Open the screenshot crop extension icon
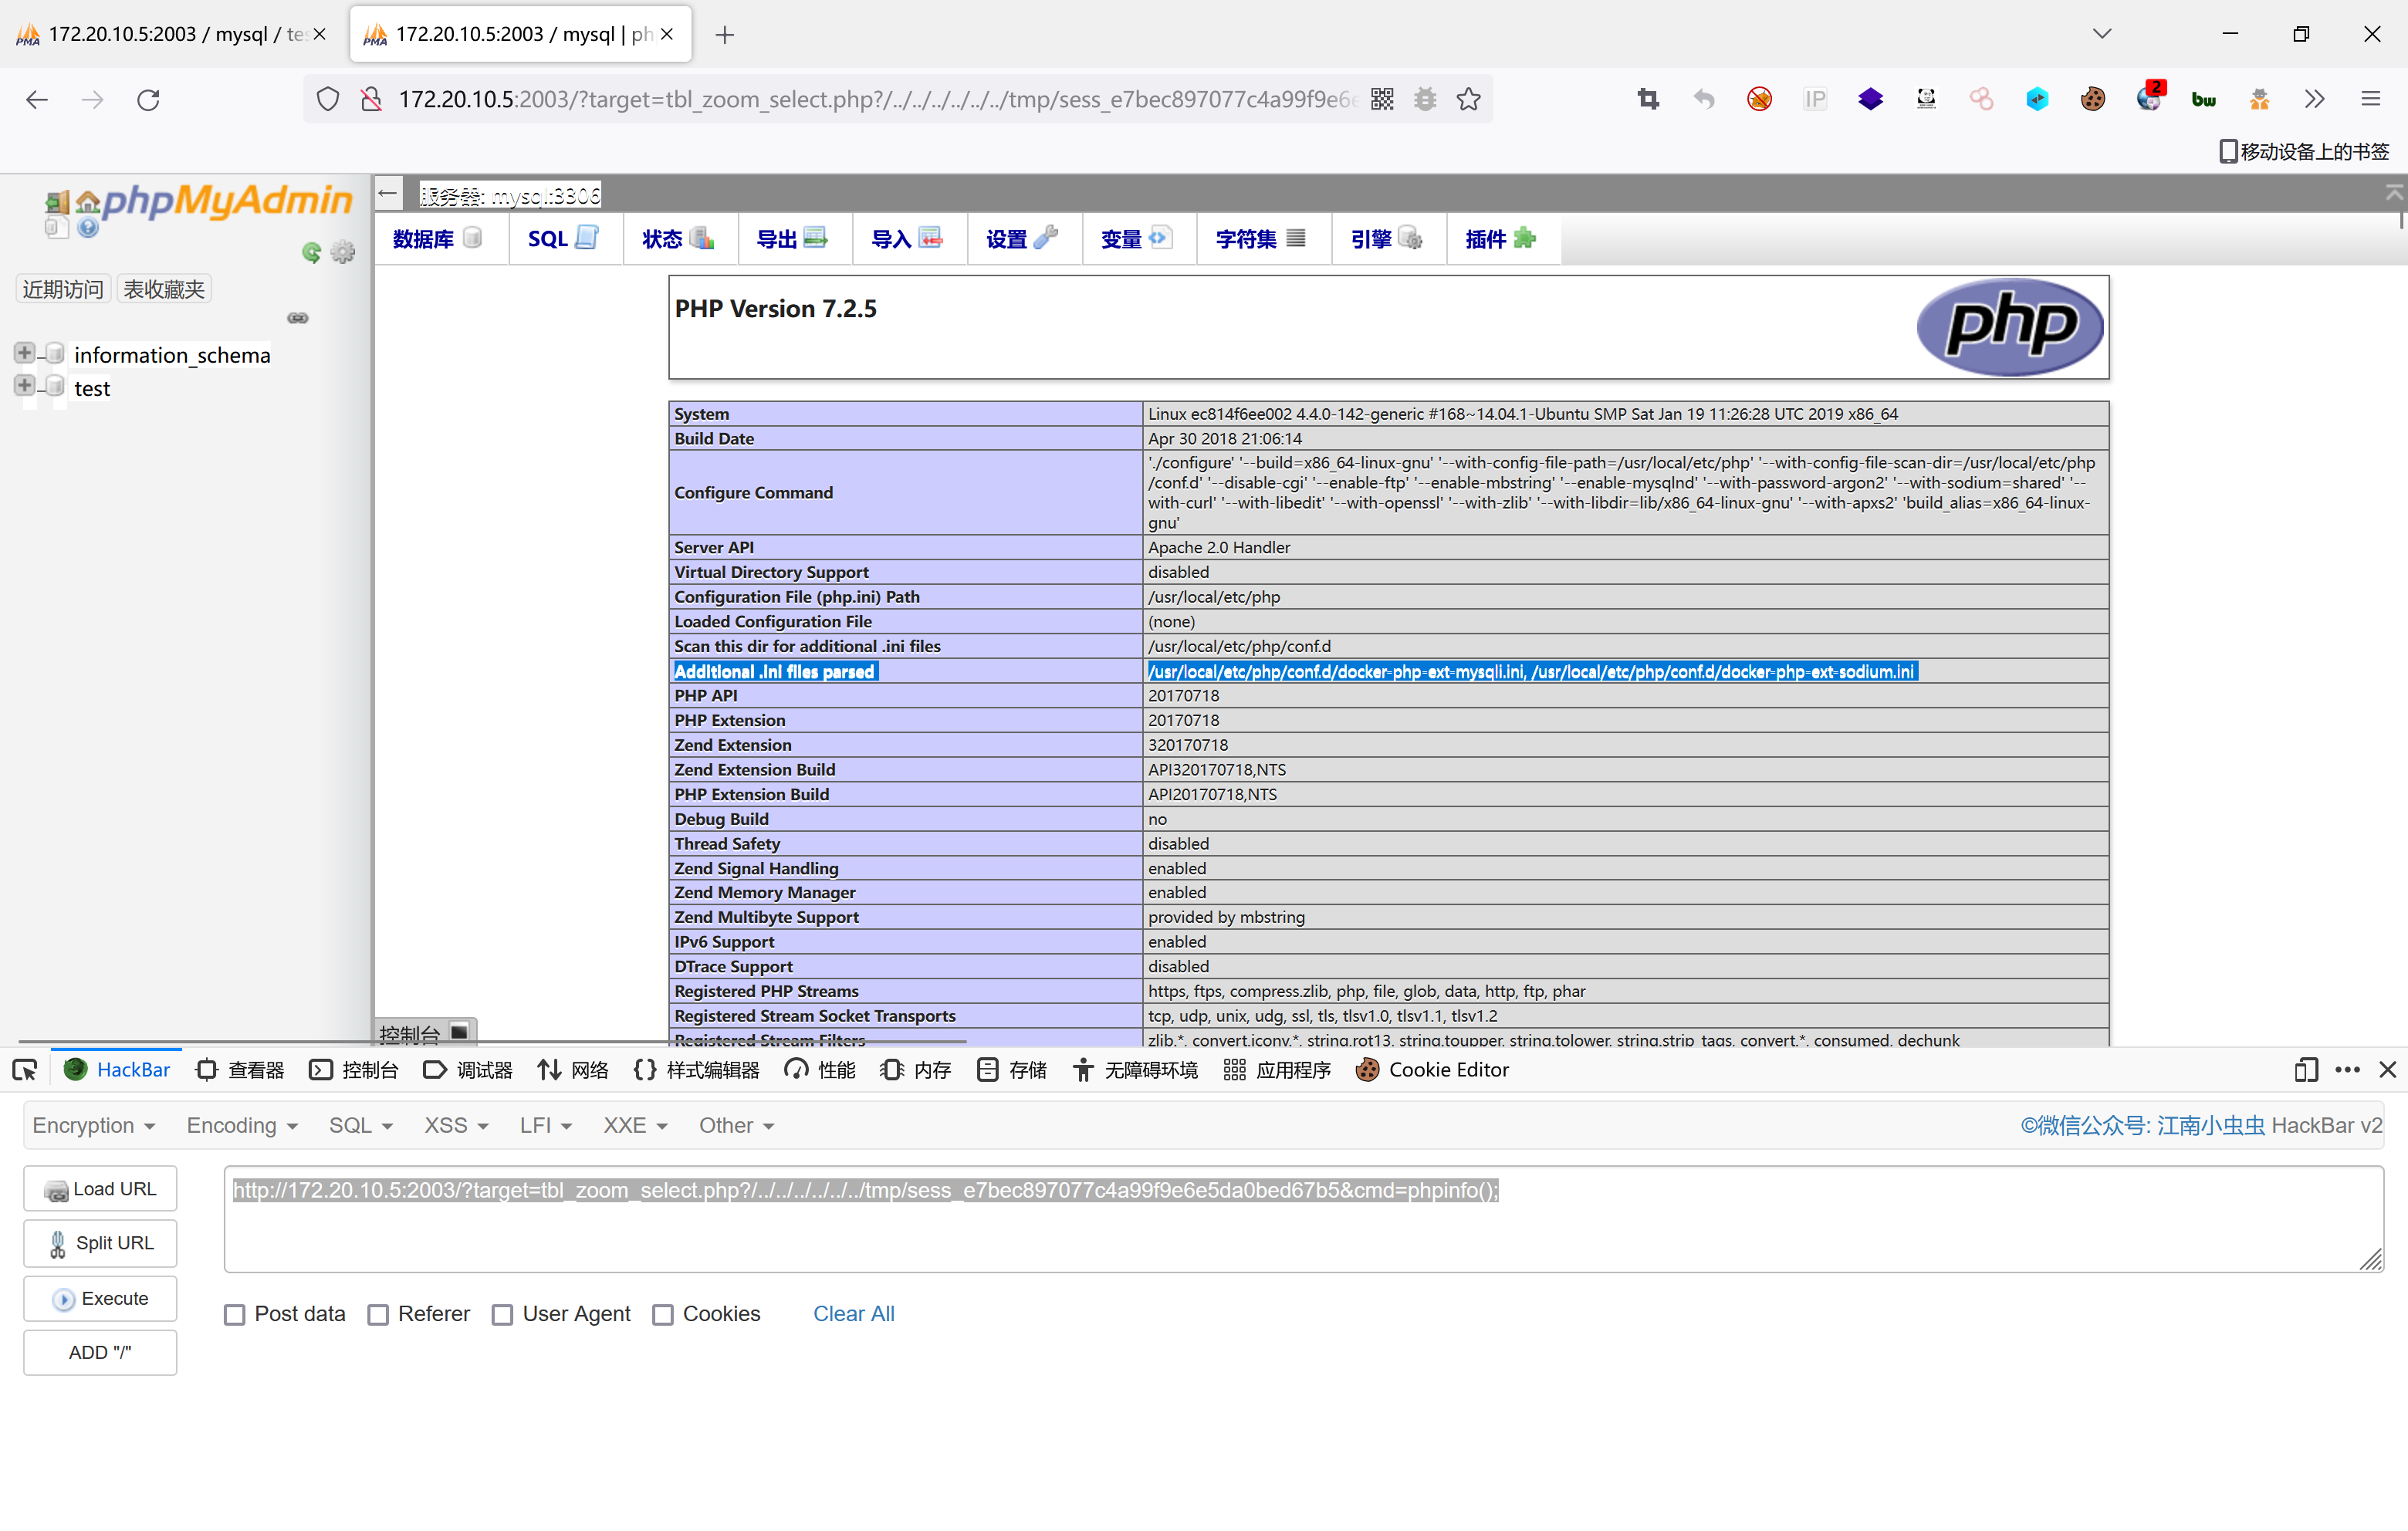The width and height of the screenshot is (2408, 1531). (x=1647, y=99)
